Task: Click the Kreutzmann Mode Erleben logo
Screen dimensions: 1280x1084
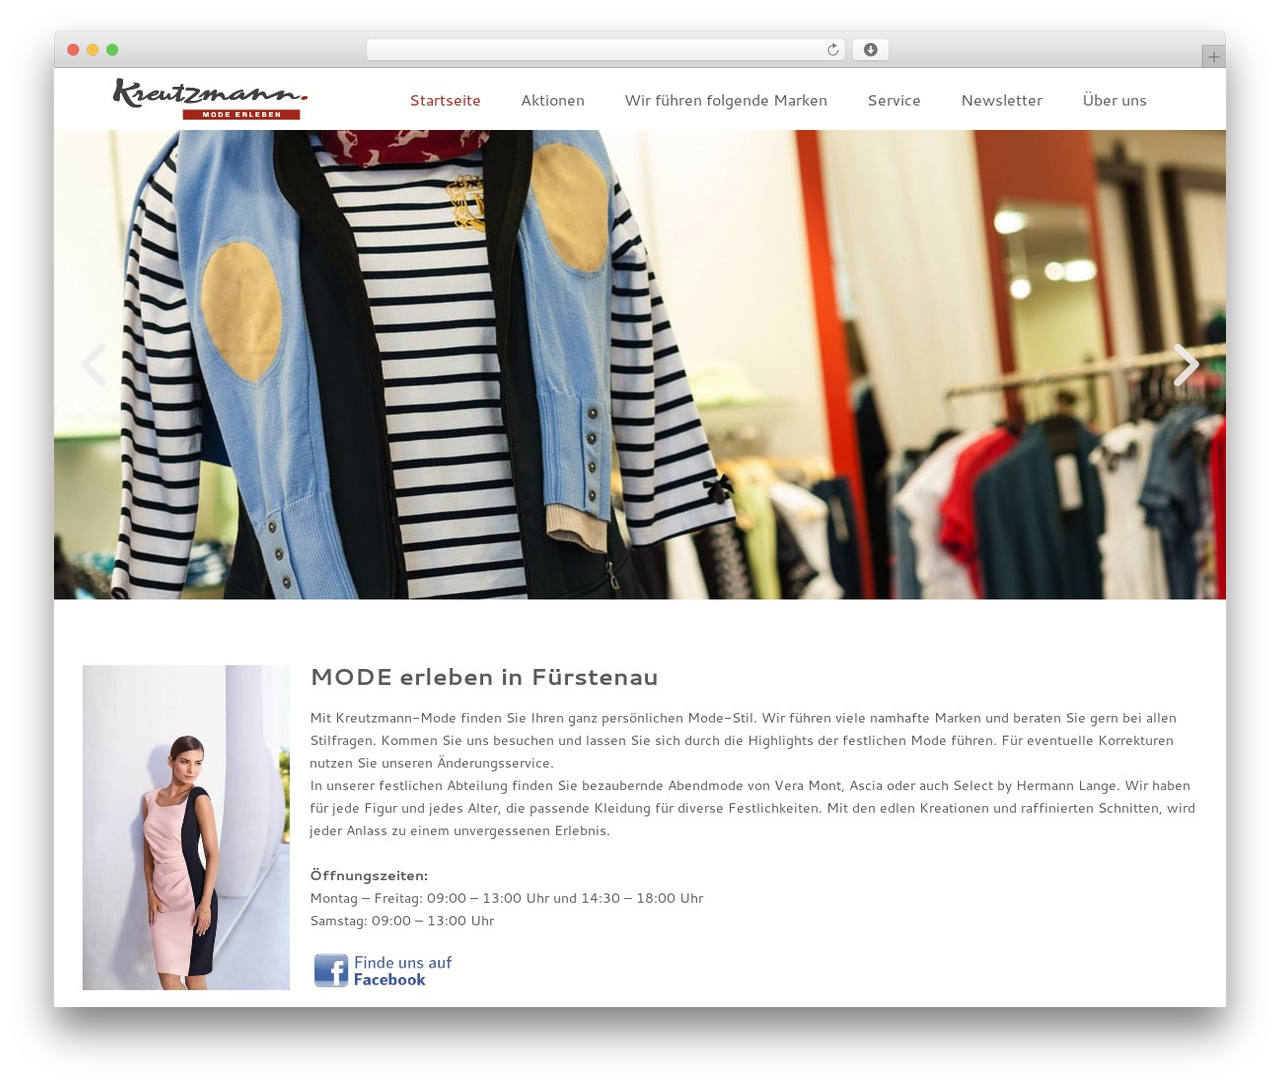Action: (210, 98)
